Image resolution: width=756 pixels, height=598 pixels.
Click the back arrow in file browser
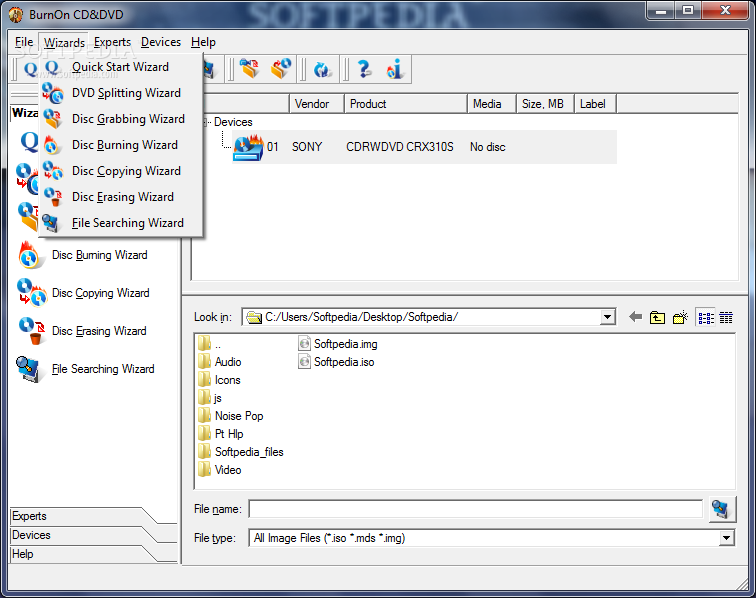coord(635,317)
